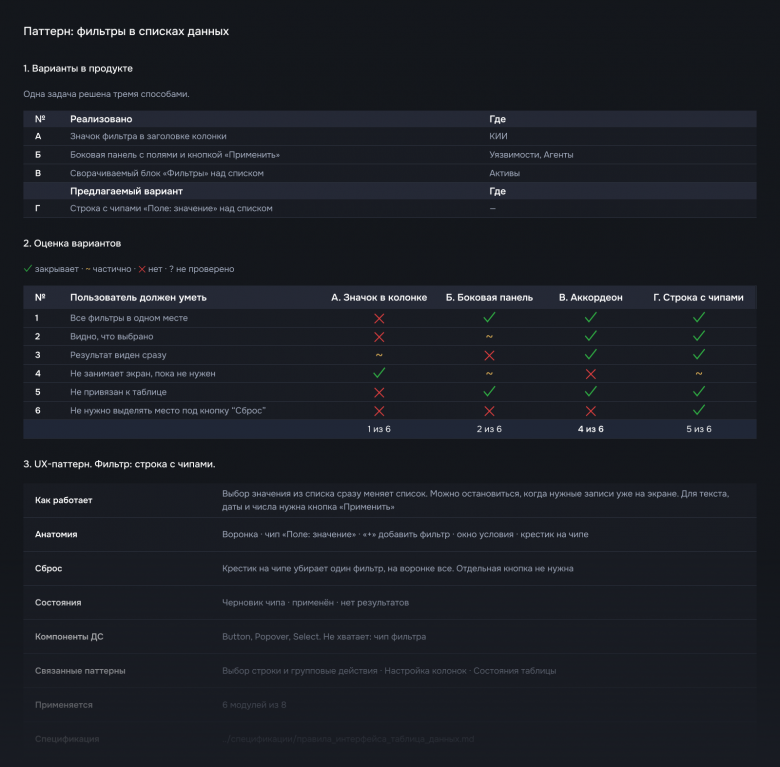Click the green check legend icon beside «закрывает»
The image size is (780, 767).
pos(28,269)
